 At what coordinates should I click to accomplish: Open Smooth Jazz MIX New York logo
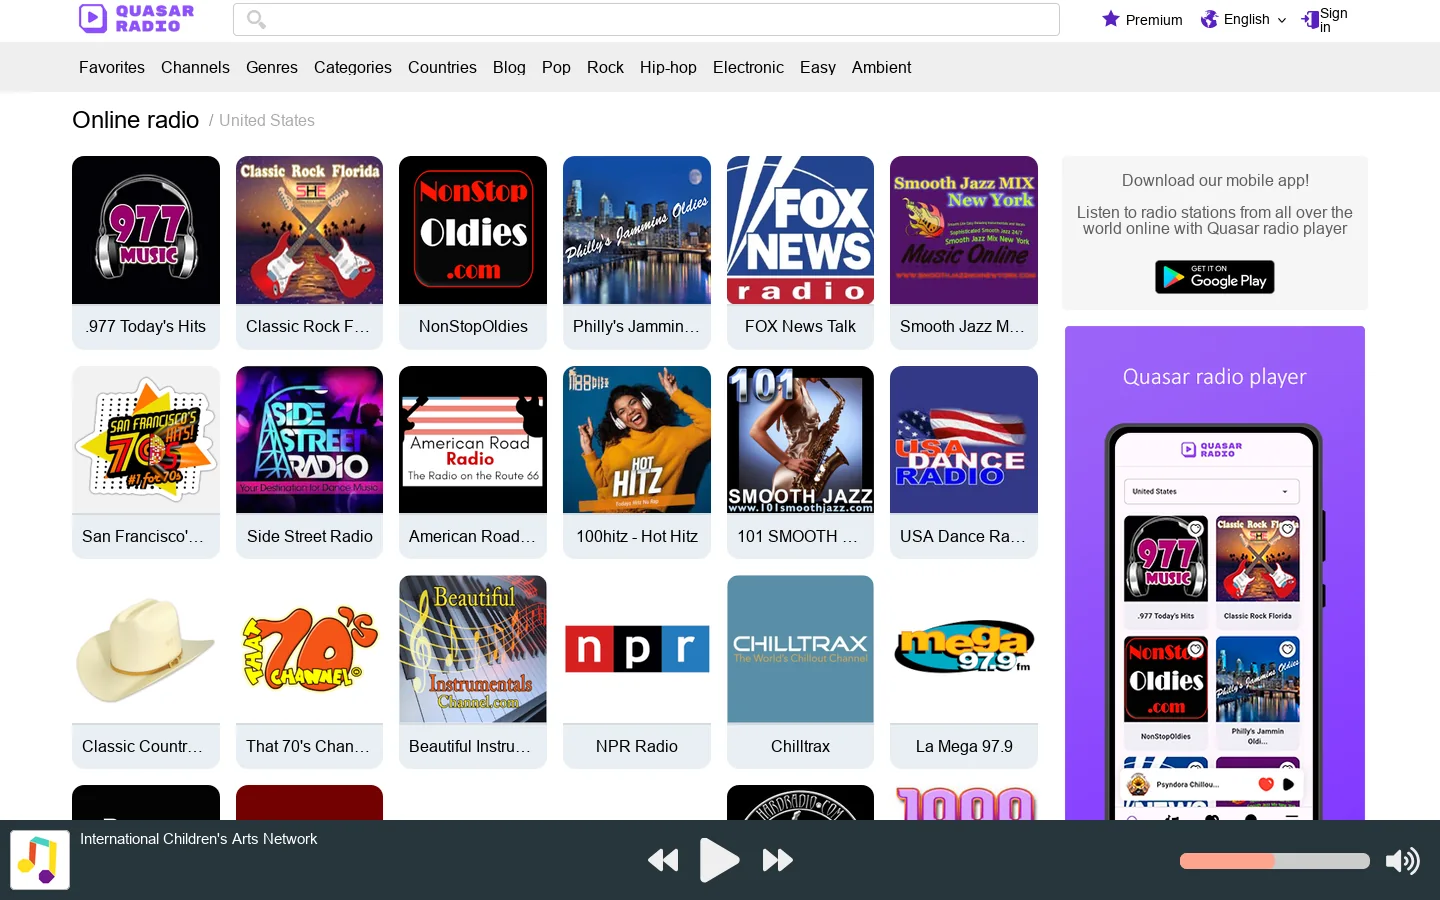tap(964, 230)
